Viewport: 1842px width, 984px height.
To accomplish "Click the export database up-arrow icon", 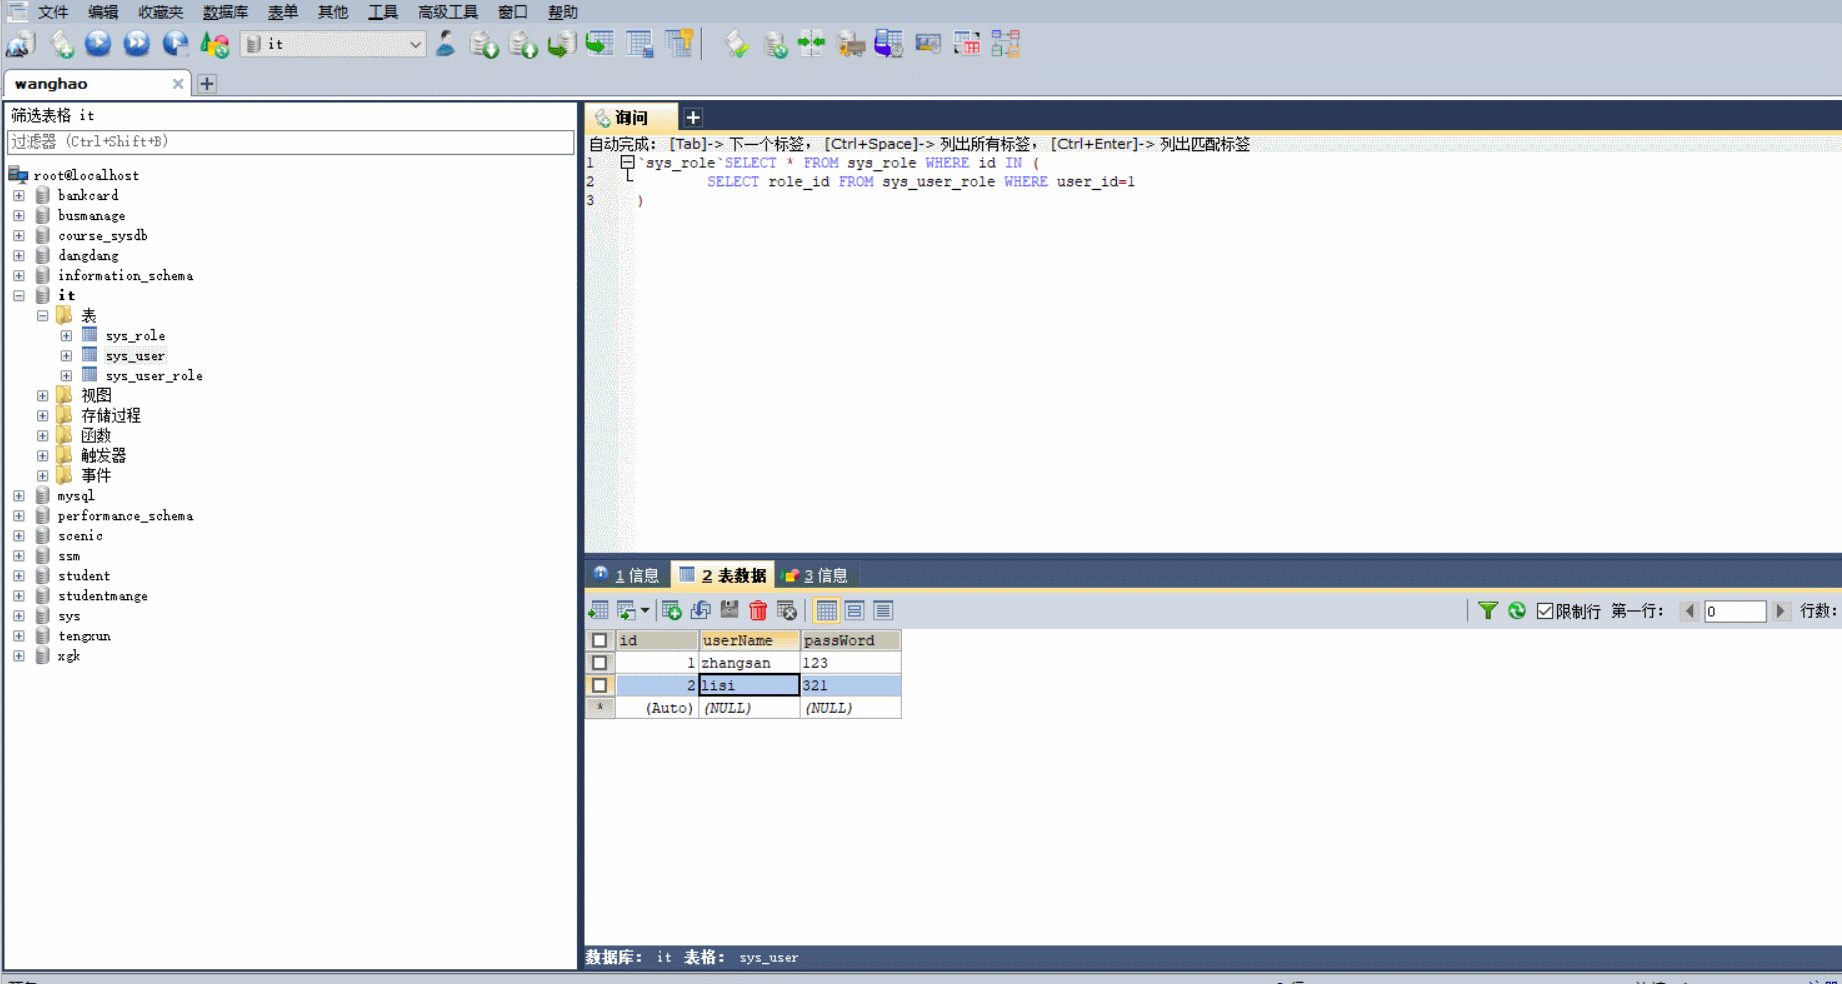I will pos(523,44).
